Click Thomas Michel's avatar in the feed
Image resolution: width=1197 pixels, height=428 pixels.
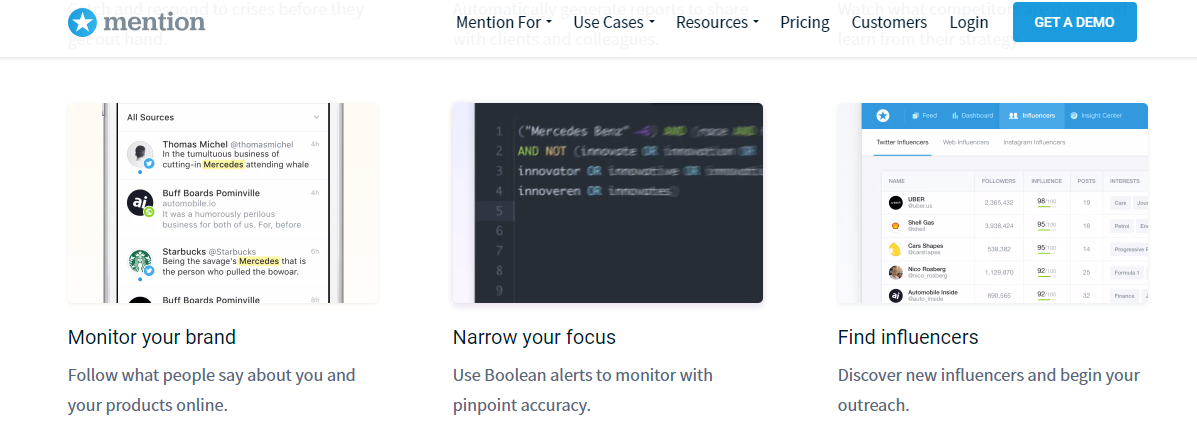140,155
